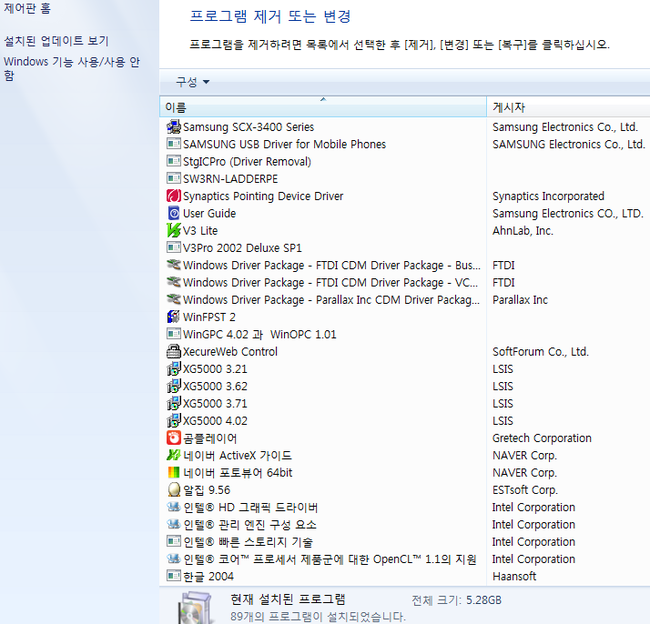Click the 전체 크기: 5.28GB status text
650x624 pixels.
(456, 600)
